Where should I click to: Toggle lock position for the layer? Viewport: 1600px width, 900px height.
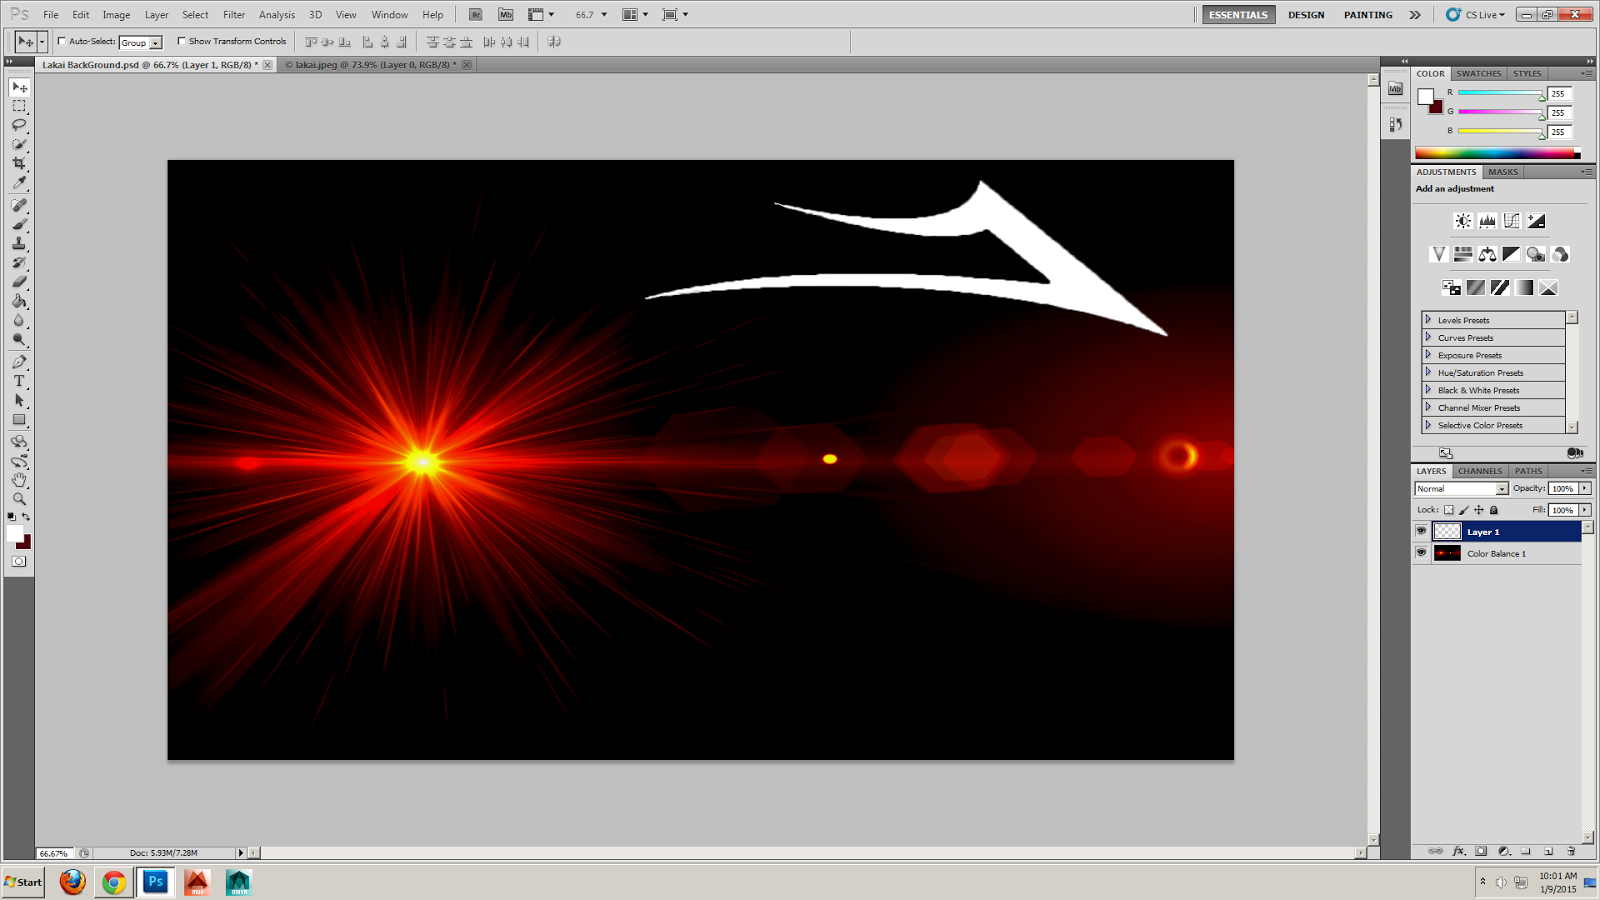tap(1479, 510)
